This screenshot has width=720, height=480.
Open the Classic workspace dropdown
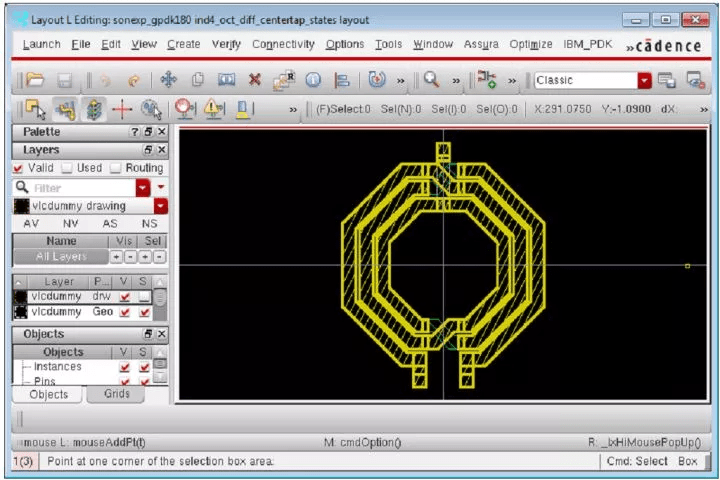pyautogui.click(x=644, y=80)
